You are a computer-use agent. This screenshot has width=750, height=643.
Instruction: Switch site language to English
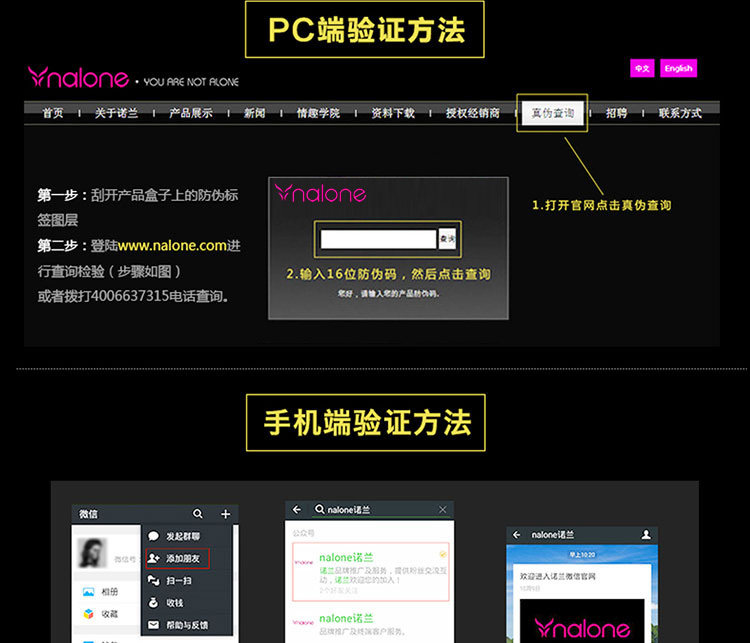coord(678,68)
